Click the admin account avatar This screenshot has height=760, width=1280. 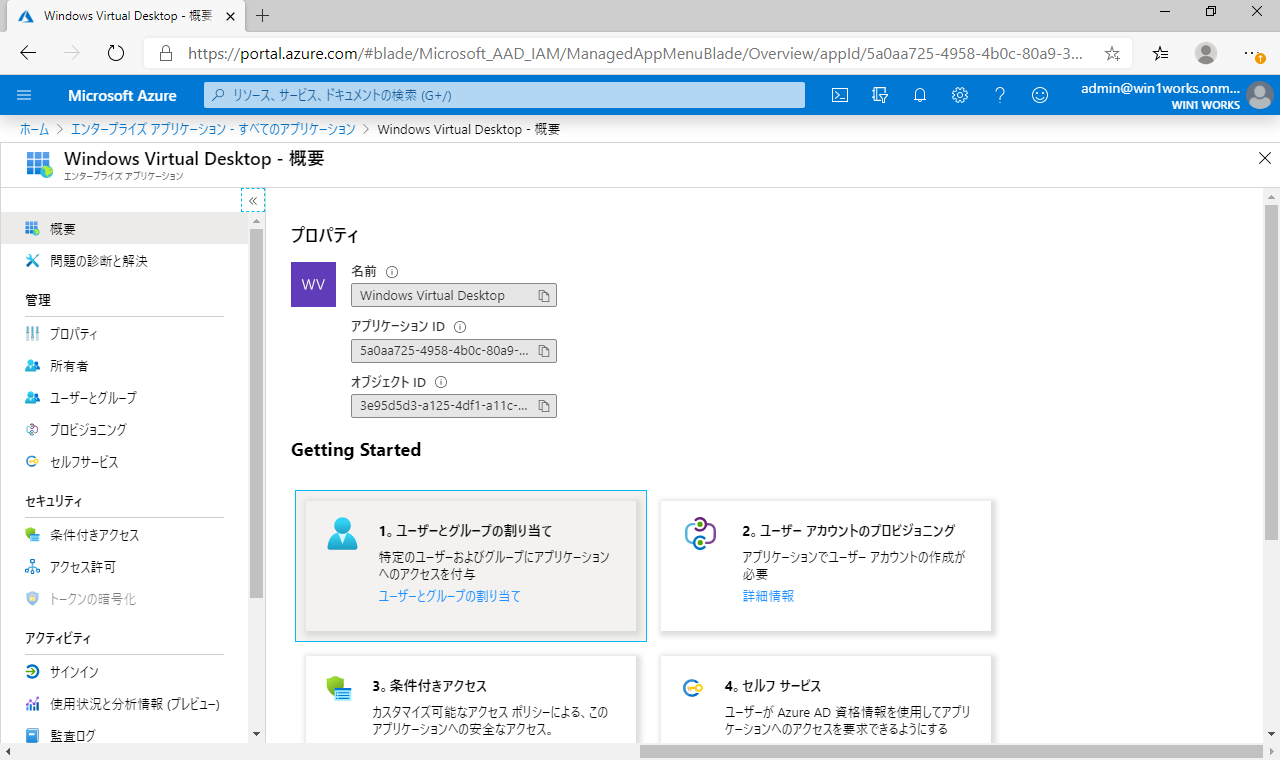click(x=1260, y=96)
